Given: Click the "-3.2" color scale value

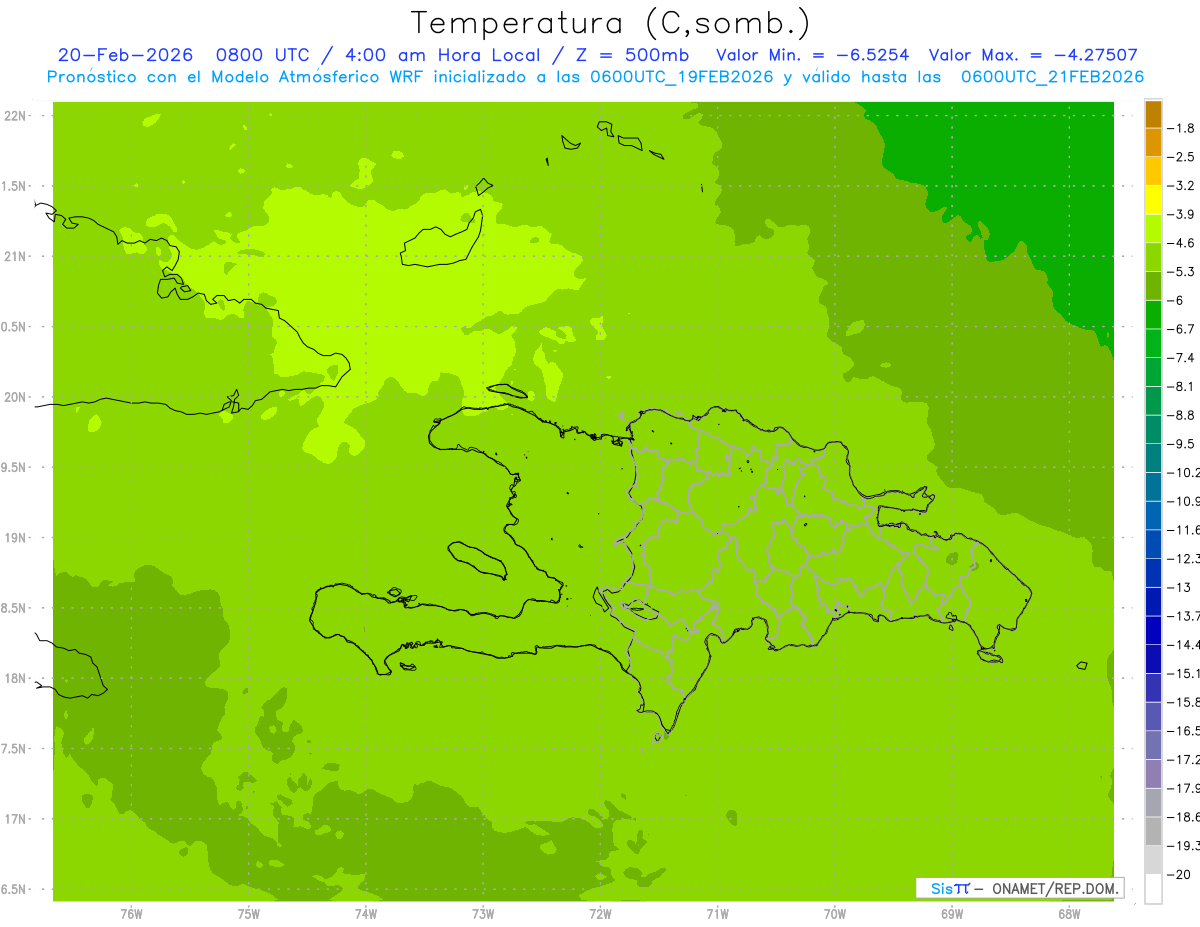Looking at the screenshot, I should (x=1182, y=186).
